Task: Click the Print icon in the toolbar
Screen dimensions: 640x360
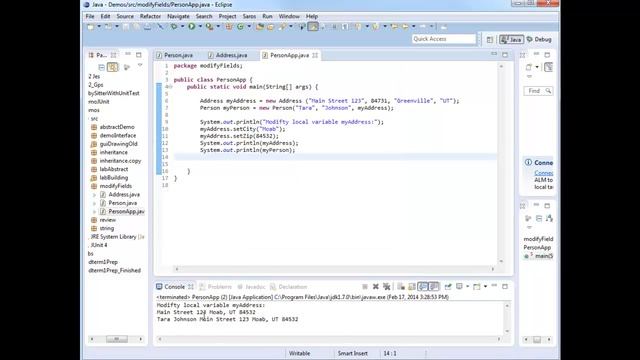Action: click(x=147, y=27)
